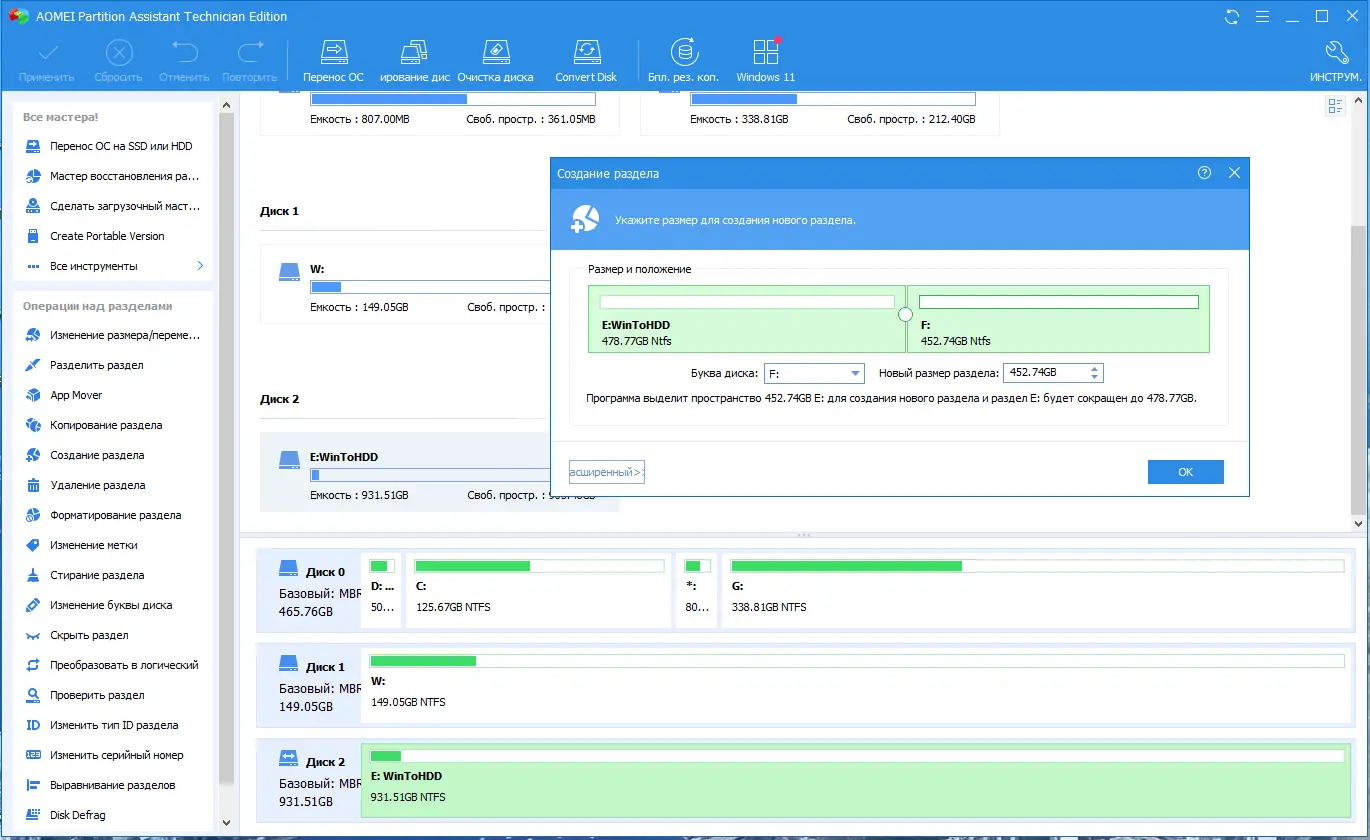This screenshot has width=1370, height=840.
Task: Click the refresh icon in title bar
Action: pos(1232,17)
